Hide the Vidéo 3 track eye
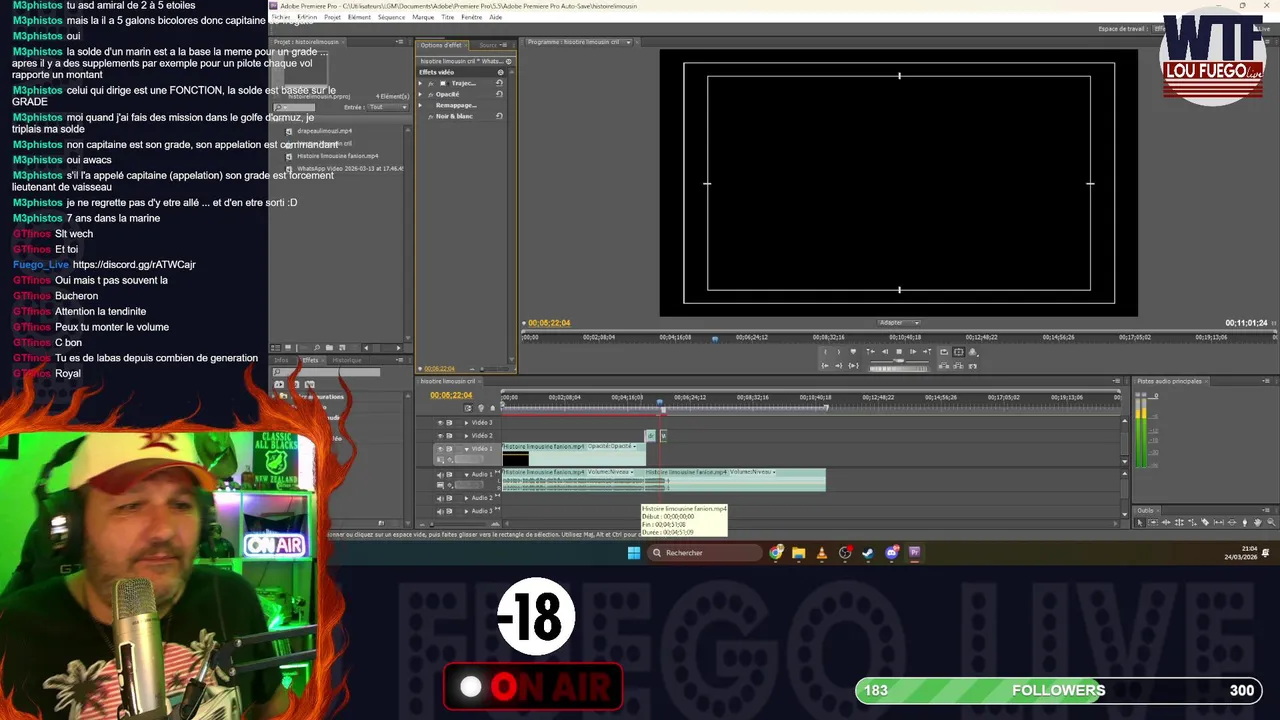This screenshot has width=1280, height=720. coord(440,423)
